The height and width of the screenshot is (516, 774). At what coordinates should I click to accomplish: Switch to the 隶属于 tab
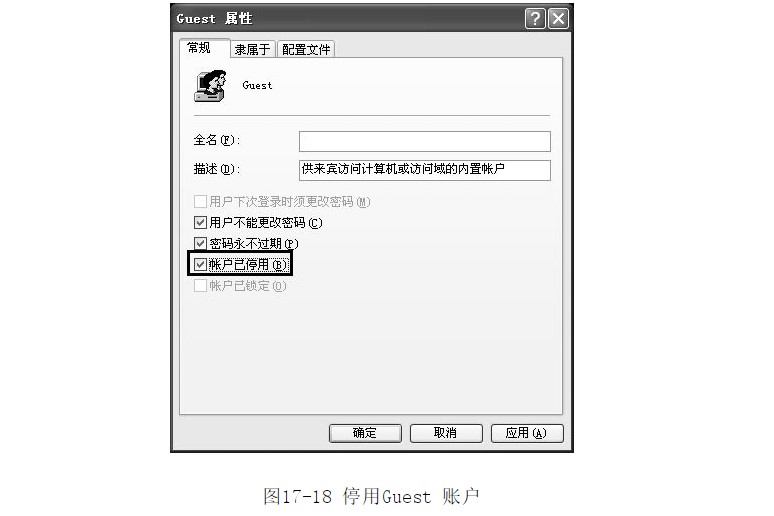[252, 49]
